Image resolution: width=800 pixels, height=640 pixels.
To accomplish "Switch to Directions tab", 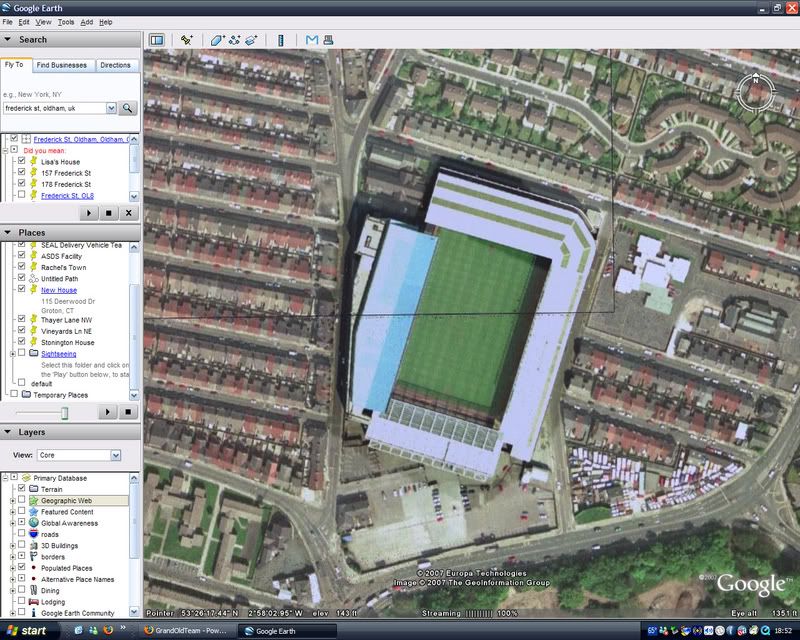I will tap(115, 65).
